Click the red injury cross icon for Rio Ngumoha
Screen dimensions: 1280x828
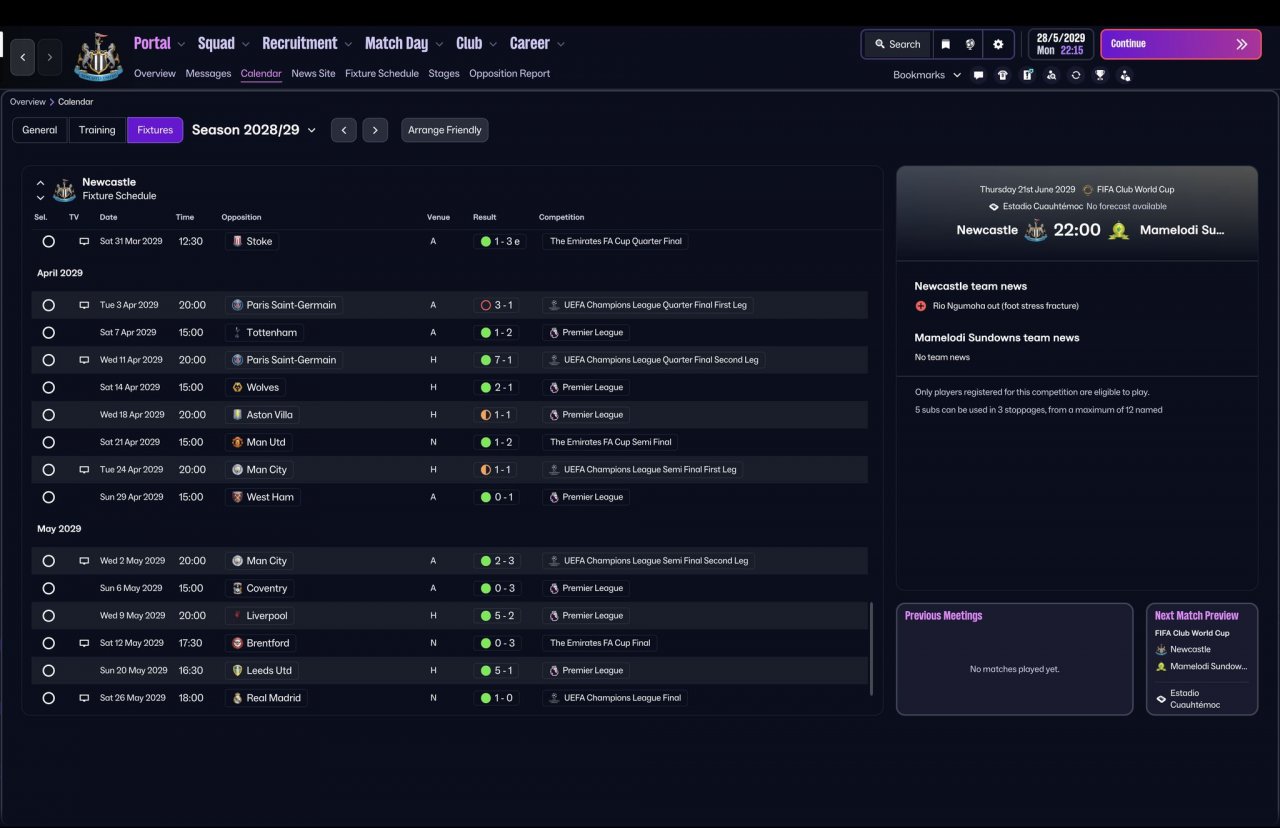[x=921, y=306]
